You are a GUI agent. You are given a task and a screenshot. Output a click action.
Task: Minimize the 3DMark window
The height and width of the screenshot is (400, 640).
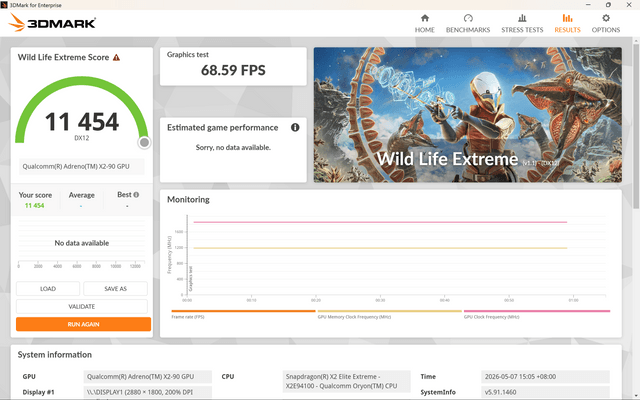(588, 5)
